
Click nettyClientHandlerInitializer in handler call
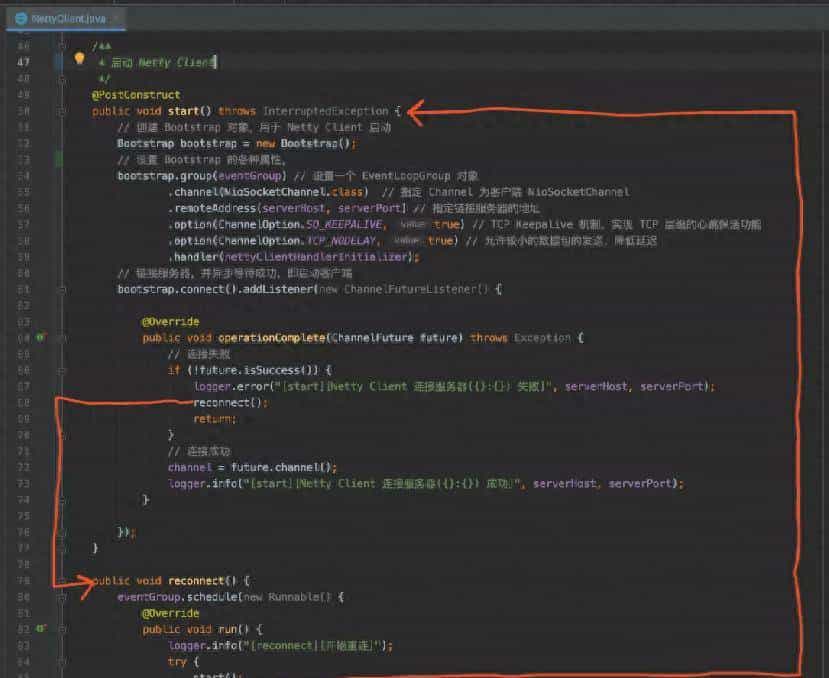coord(317,256)
